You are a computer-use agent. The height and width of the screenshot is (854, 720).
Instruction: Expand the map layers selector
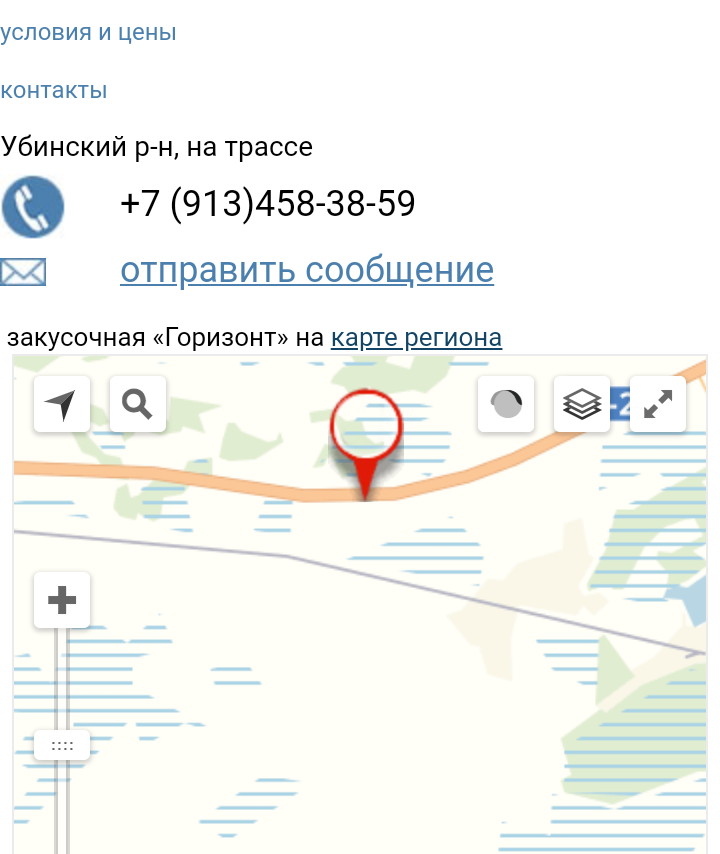[582, 404]
